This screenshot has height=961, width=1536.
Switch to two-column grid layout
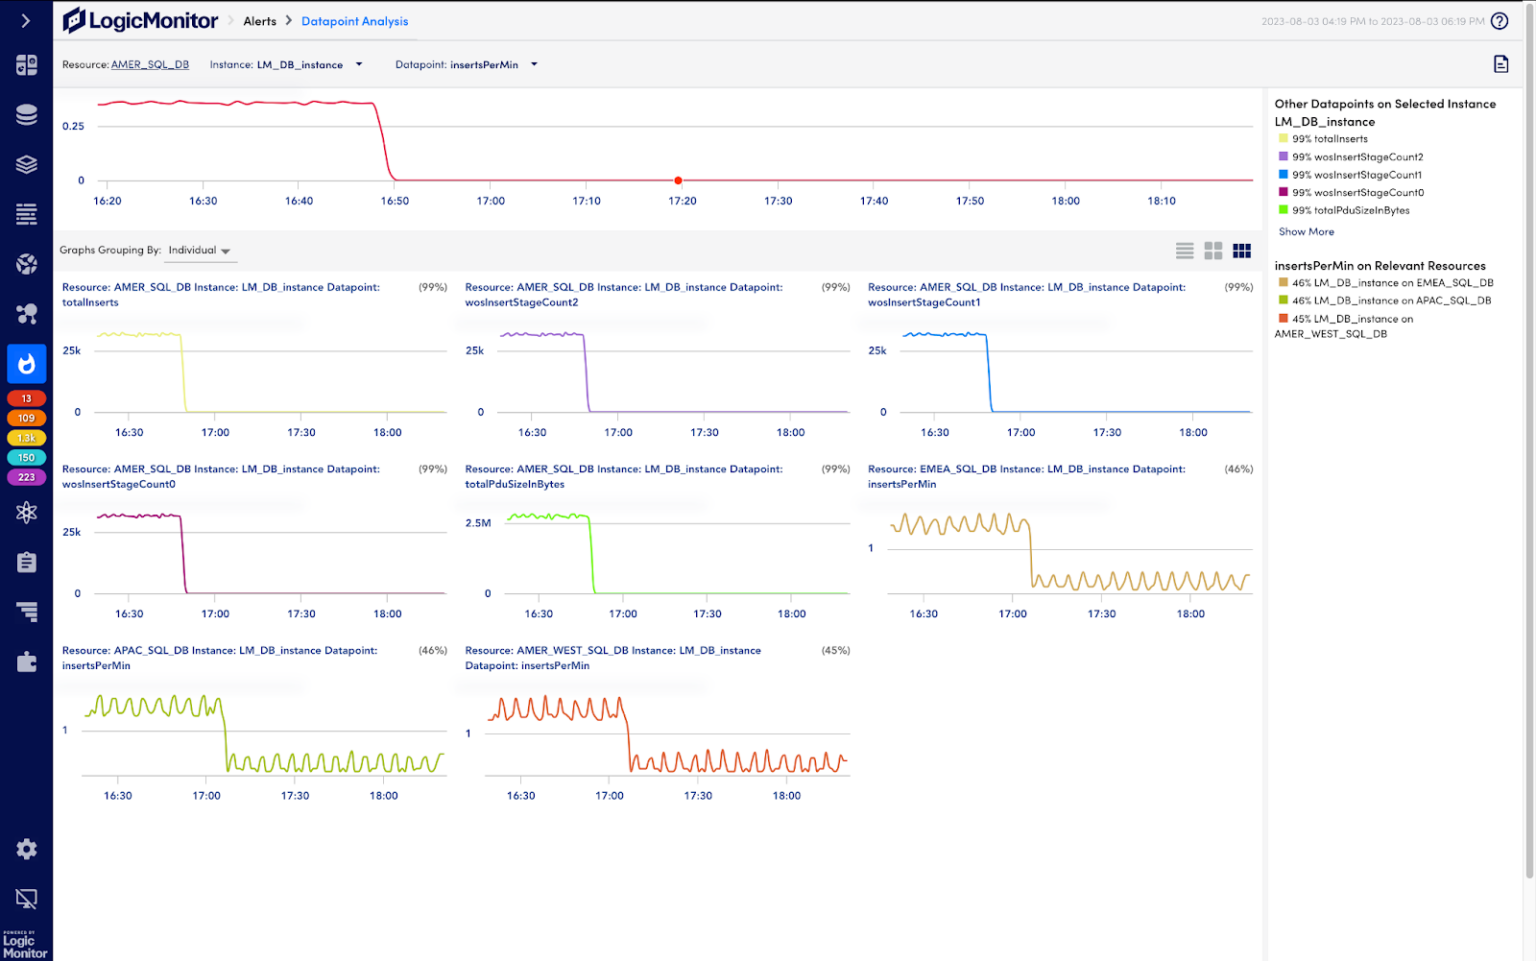click(1213, 250)
